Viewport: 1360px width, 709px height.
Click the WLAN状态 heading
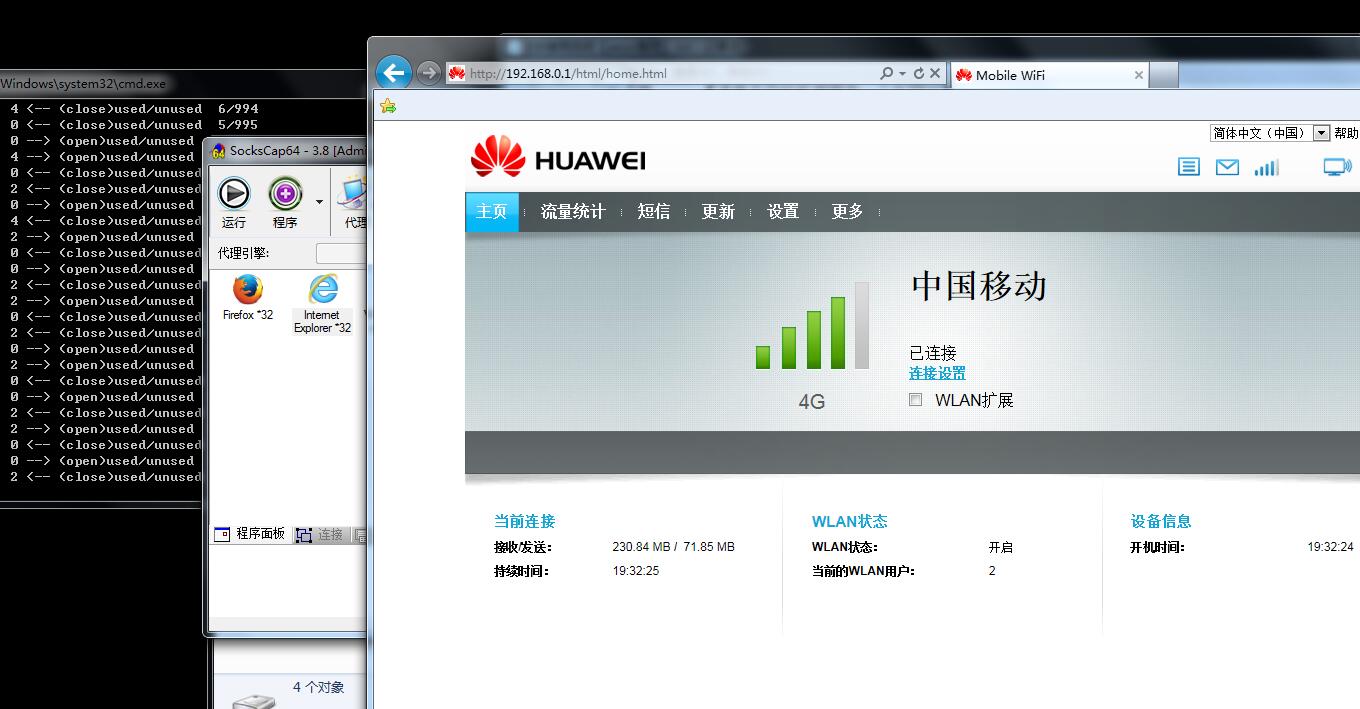[849, 521]
